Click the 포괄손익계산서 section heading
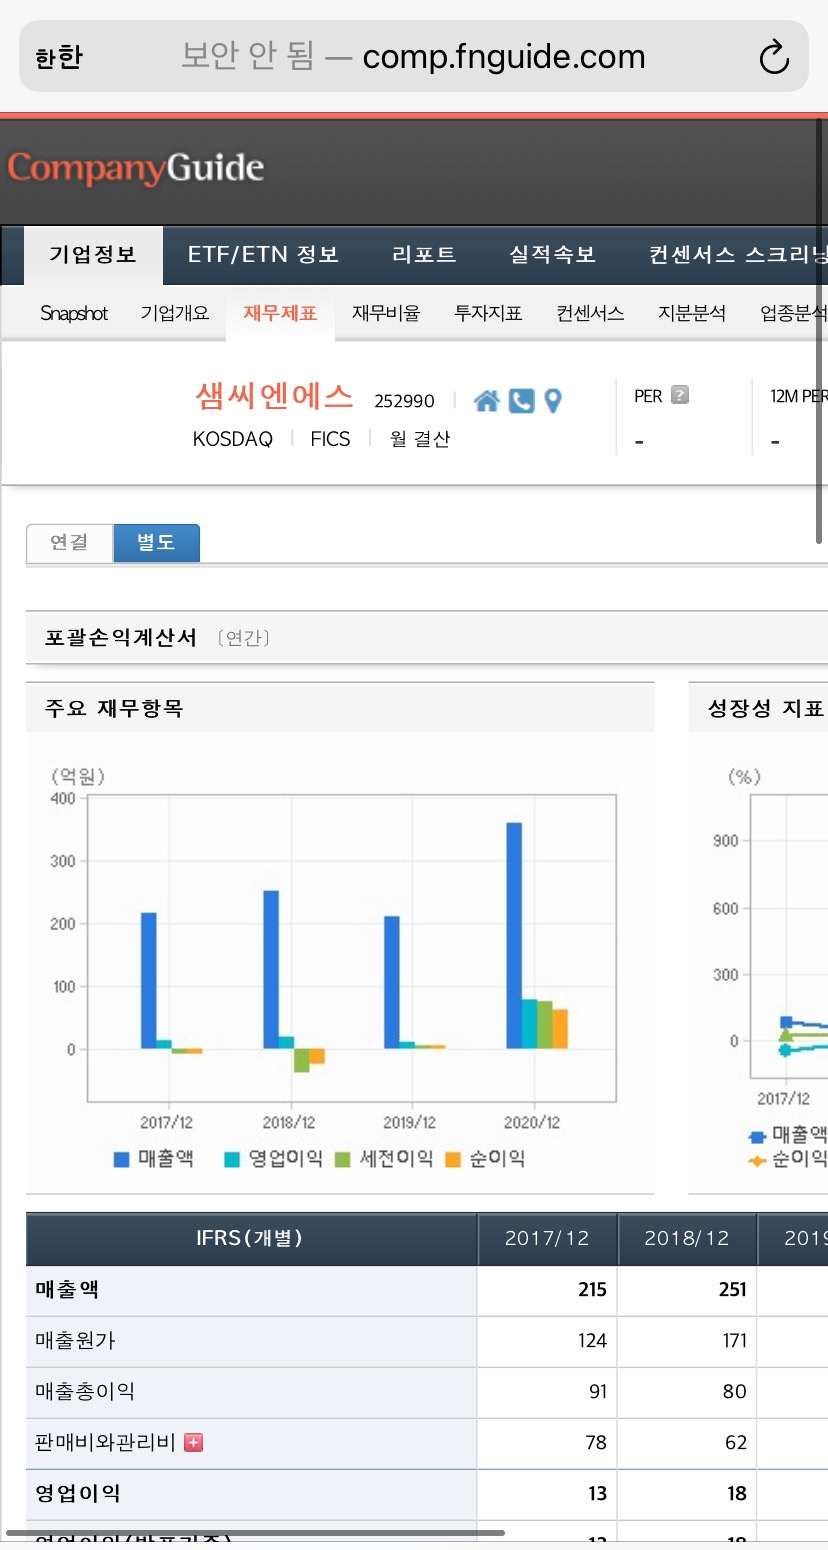The height and width of the screenshot is (1550, 828). tap(121, 638)
